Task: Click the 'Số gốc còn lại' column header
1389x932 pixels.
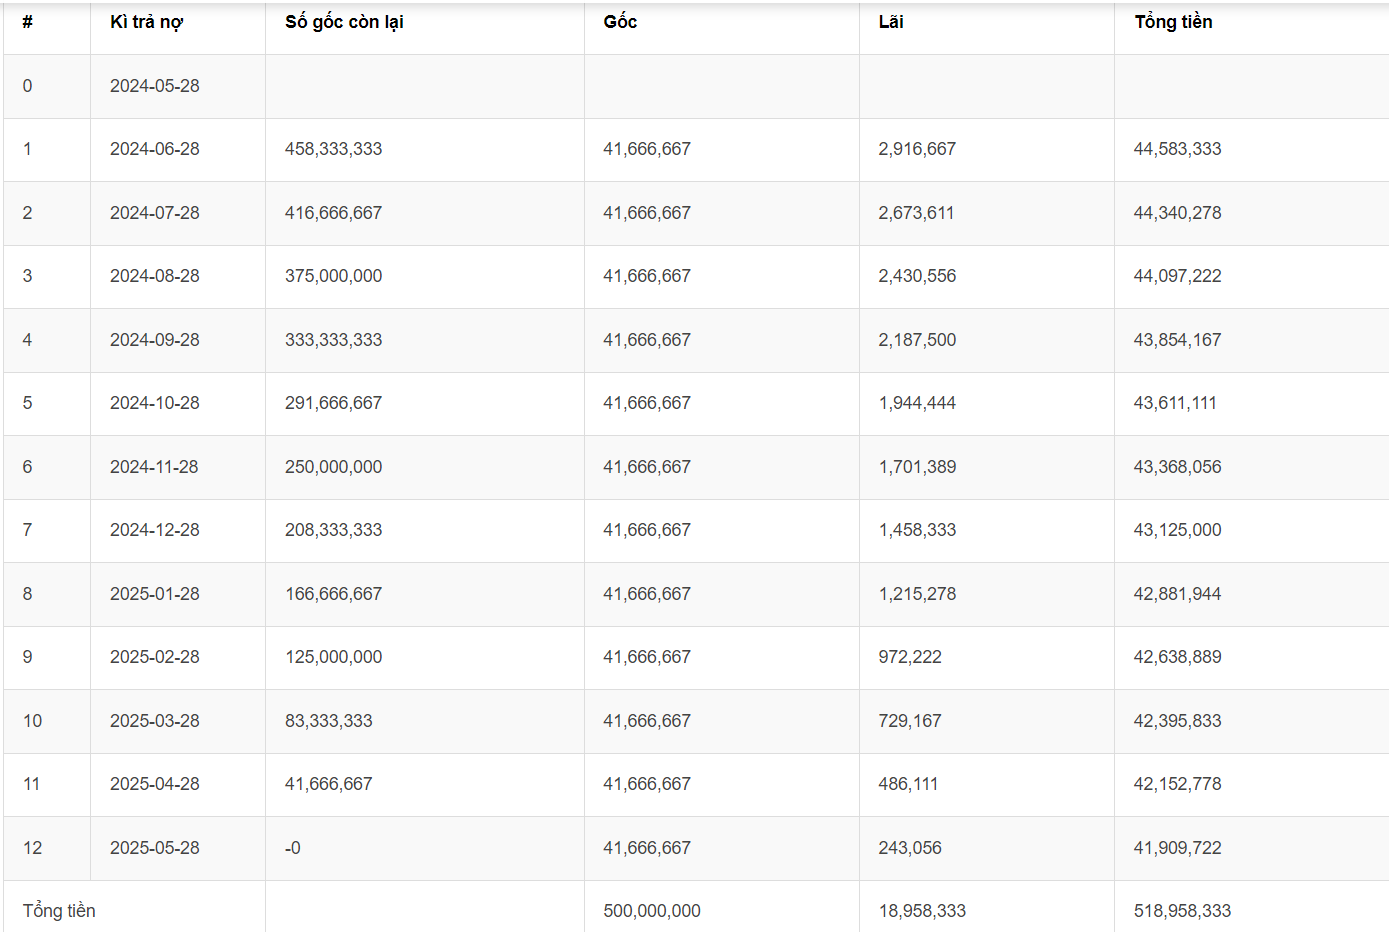Action: pyautogui.click(x=344, y=22)
